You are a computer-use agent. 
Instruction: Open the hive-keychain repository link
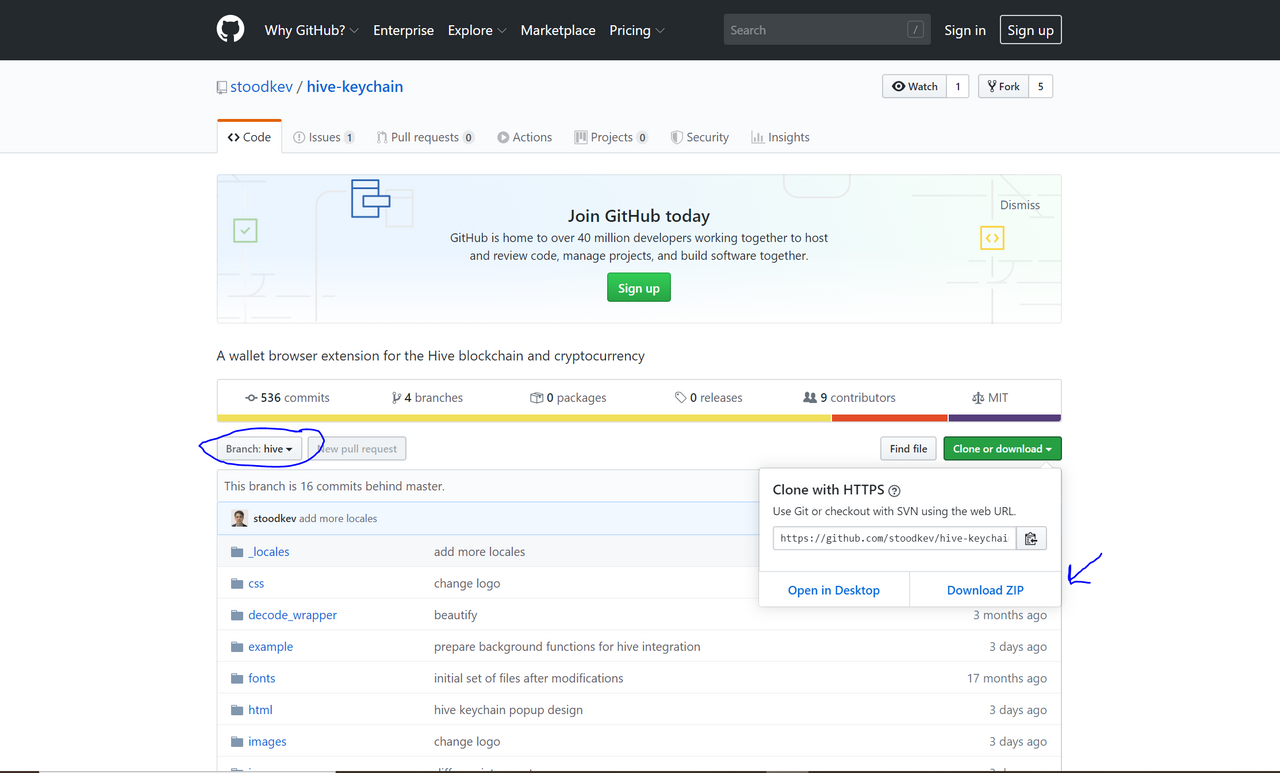355,87
